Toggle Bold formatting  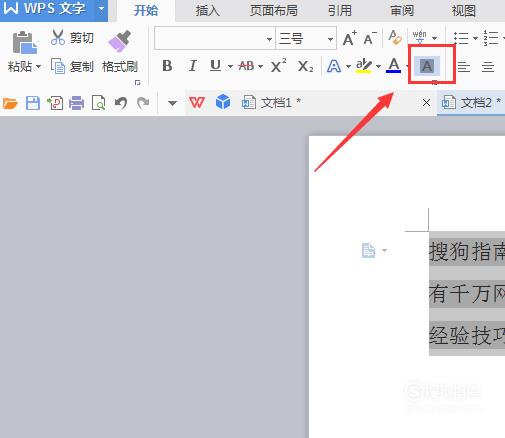[x=167, y=66]
